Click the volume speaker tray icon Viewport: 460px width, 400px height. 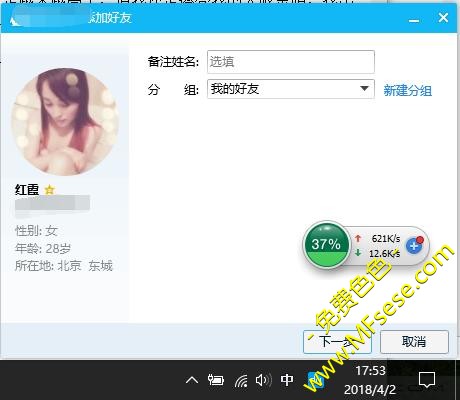tap(263, 380)
